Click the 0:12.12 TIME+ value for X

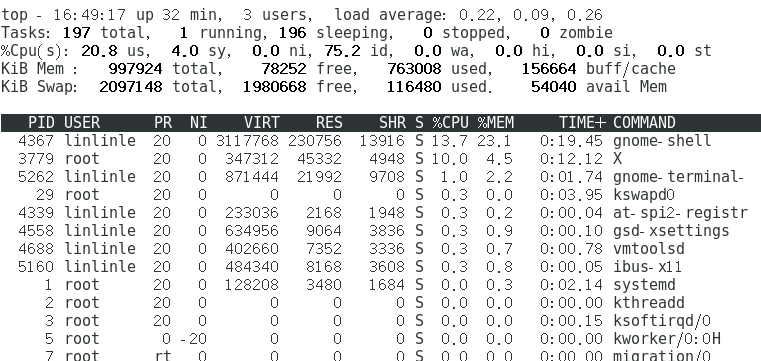[572, 159]
